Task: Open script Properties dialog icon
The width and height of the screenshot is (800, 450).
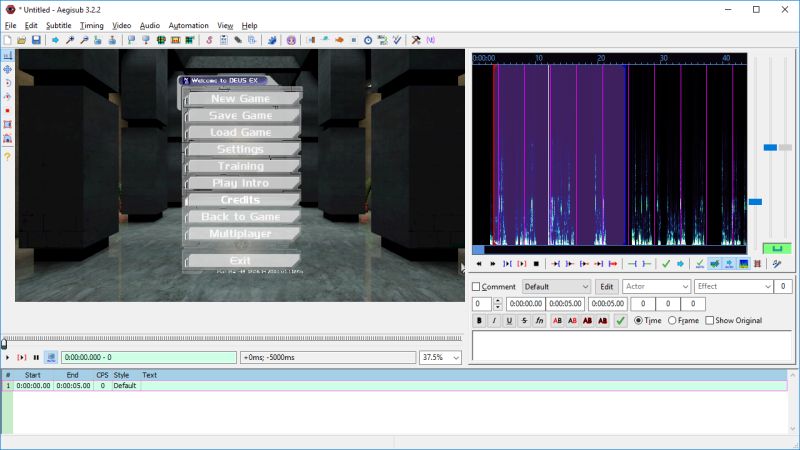Action: coord(223,40)
